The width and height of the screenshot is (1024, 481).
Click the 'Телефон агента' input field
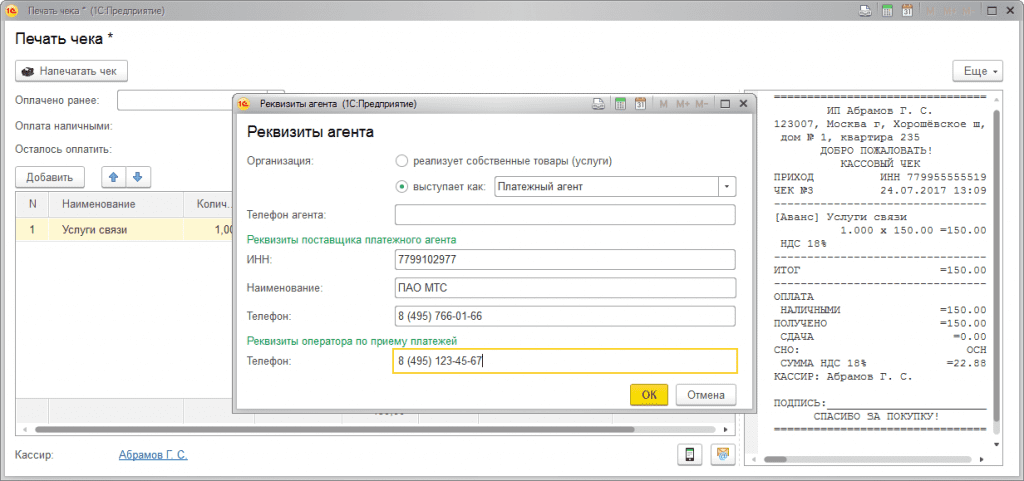point(565,215)
